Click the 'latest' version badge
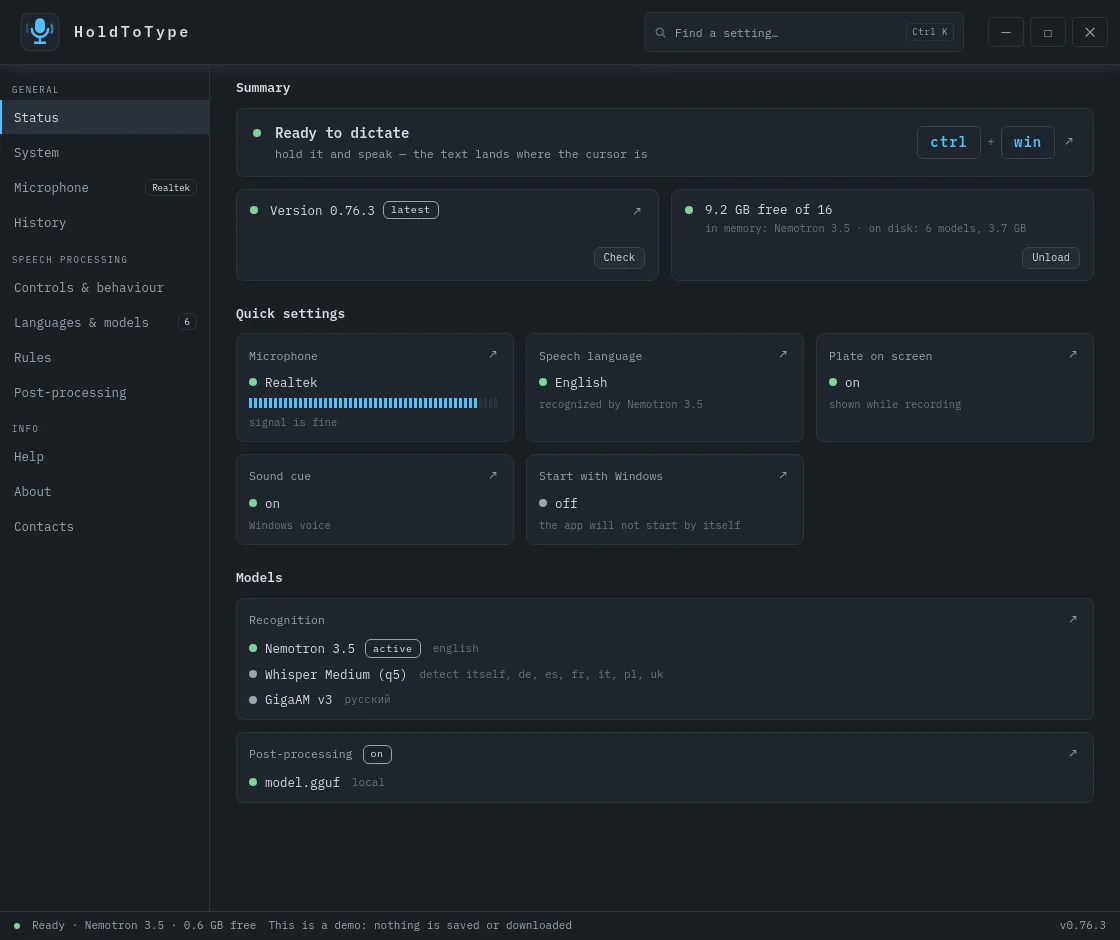Viewport: 1120px width, 940px height. 411,210
